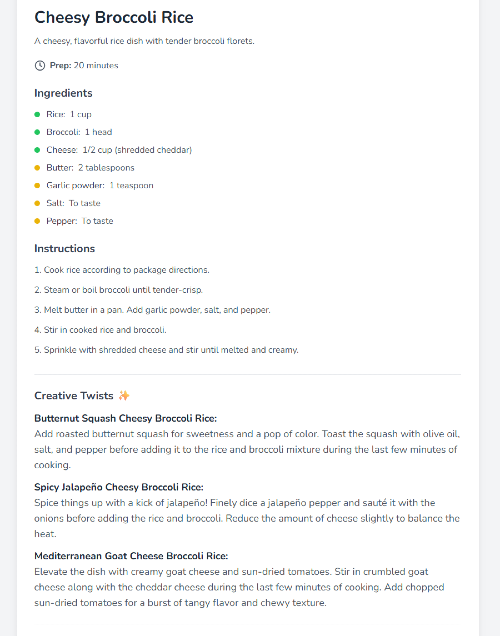
Task: Click step 5 about sprinkling shredded cheese
Action: 166,350
